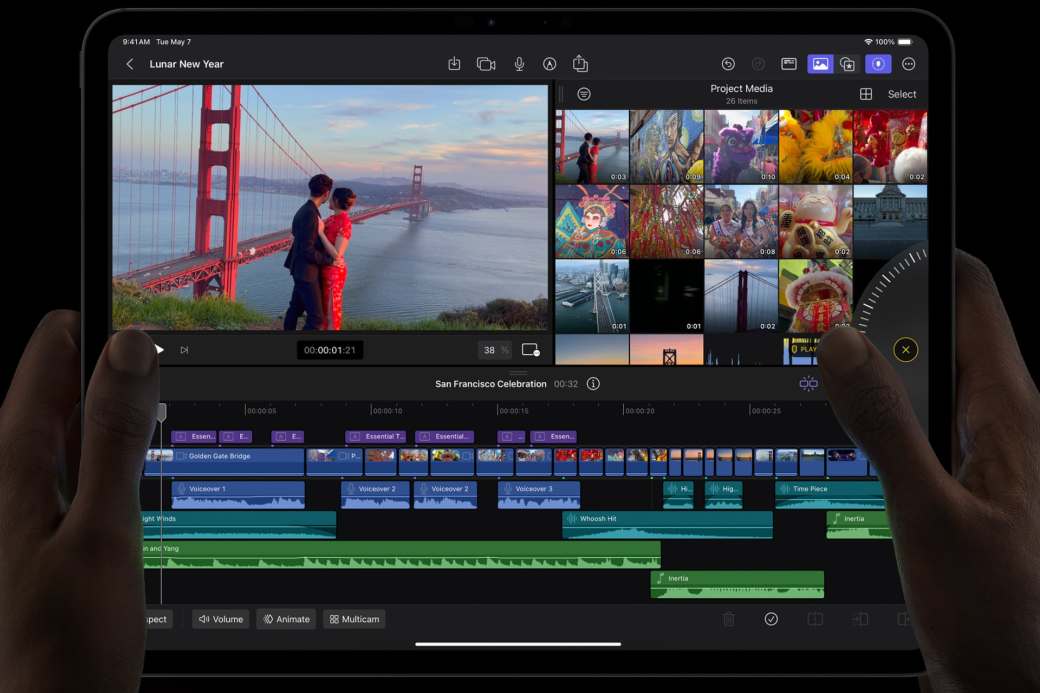Step to next frame in viewer
The width and height of the screenshot is (1040, 693).
(x=184, y=350)
